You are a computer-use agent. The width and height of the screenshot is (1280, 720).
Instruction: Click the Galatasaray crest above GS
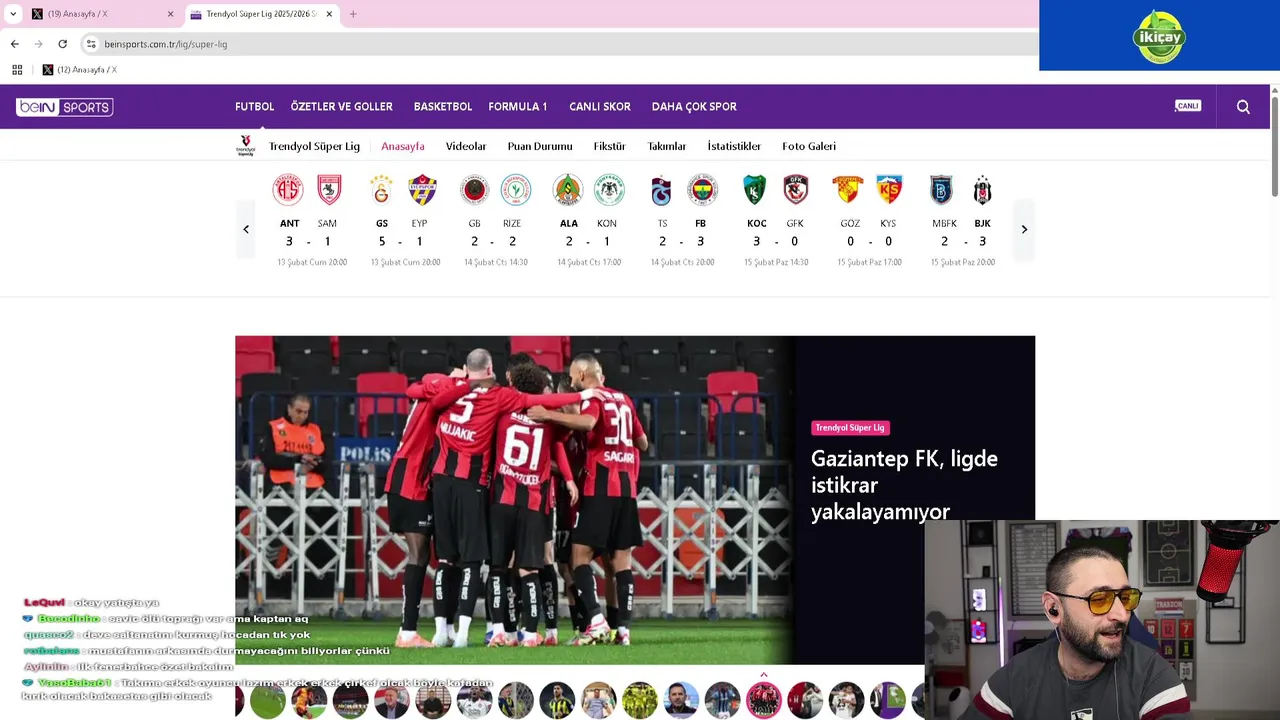click(x=381, y=190)
